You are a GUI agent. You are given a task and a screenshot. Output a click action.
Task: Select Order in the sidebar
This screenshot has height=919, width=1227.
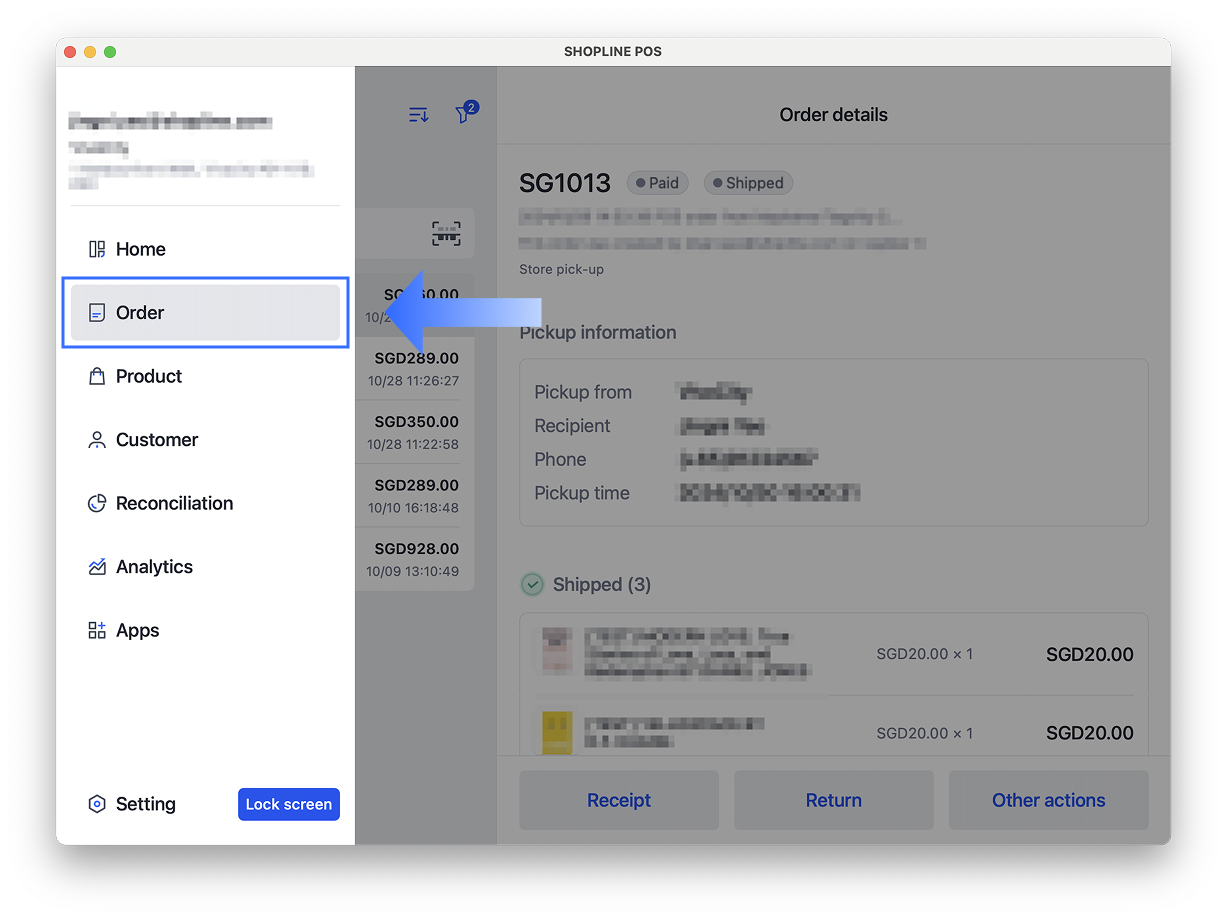pos(205,313)
